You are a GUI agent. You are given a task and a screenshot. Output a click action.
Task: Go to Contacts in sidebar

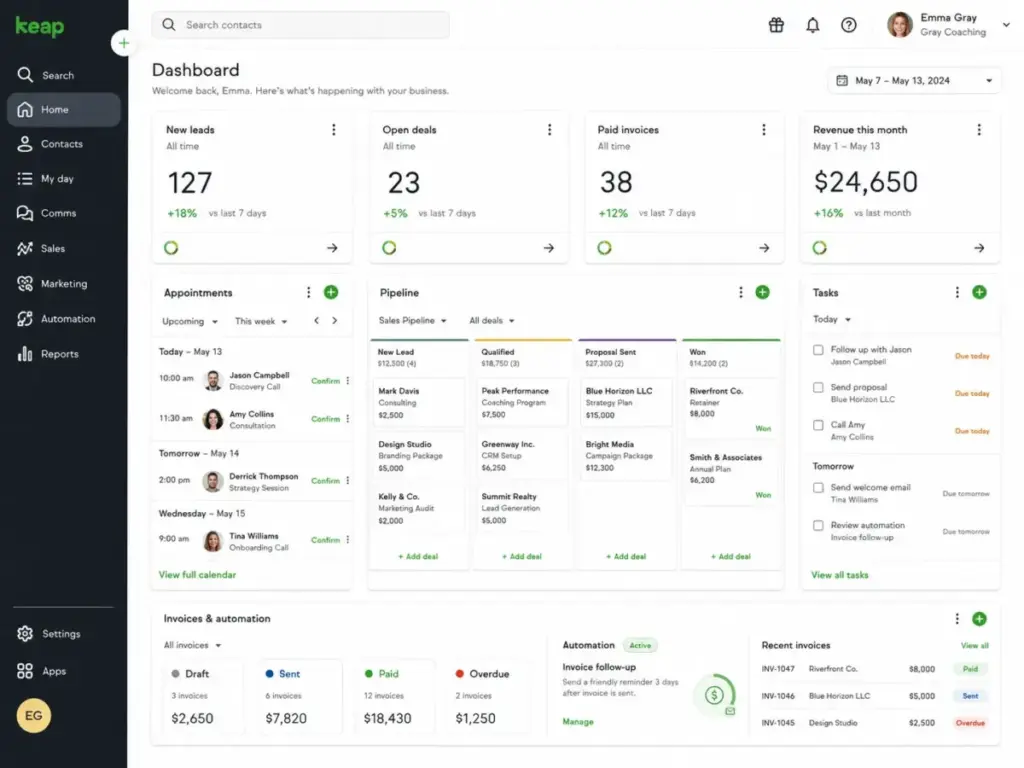[63, 144]
